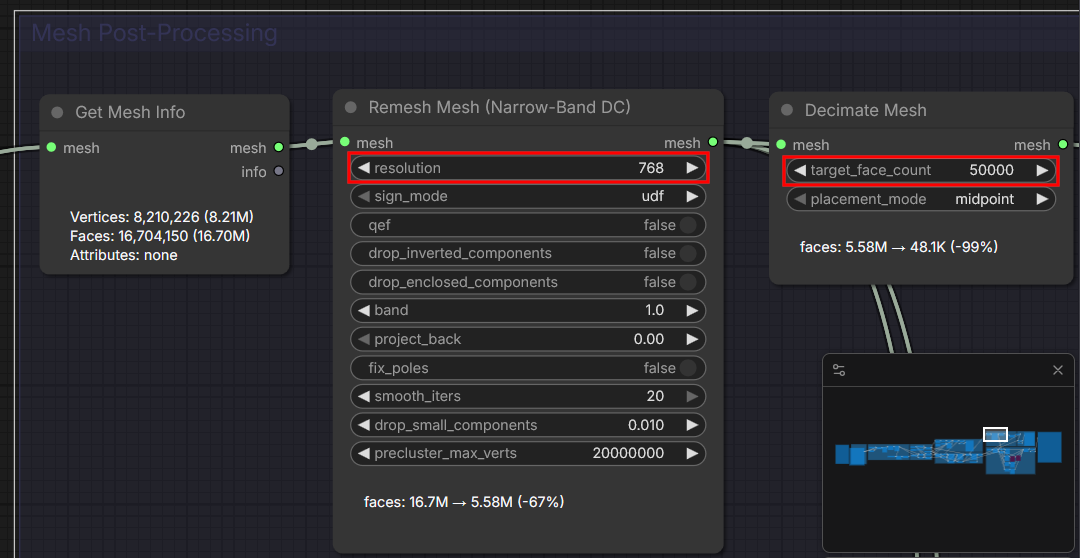This screenshot has width=1080, height=558.
Task: Click Faces: 16,704,150 text
Action: 160,236
